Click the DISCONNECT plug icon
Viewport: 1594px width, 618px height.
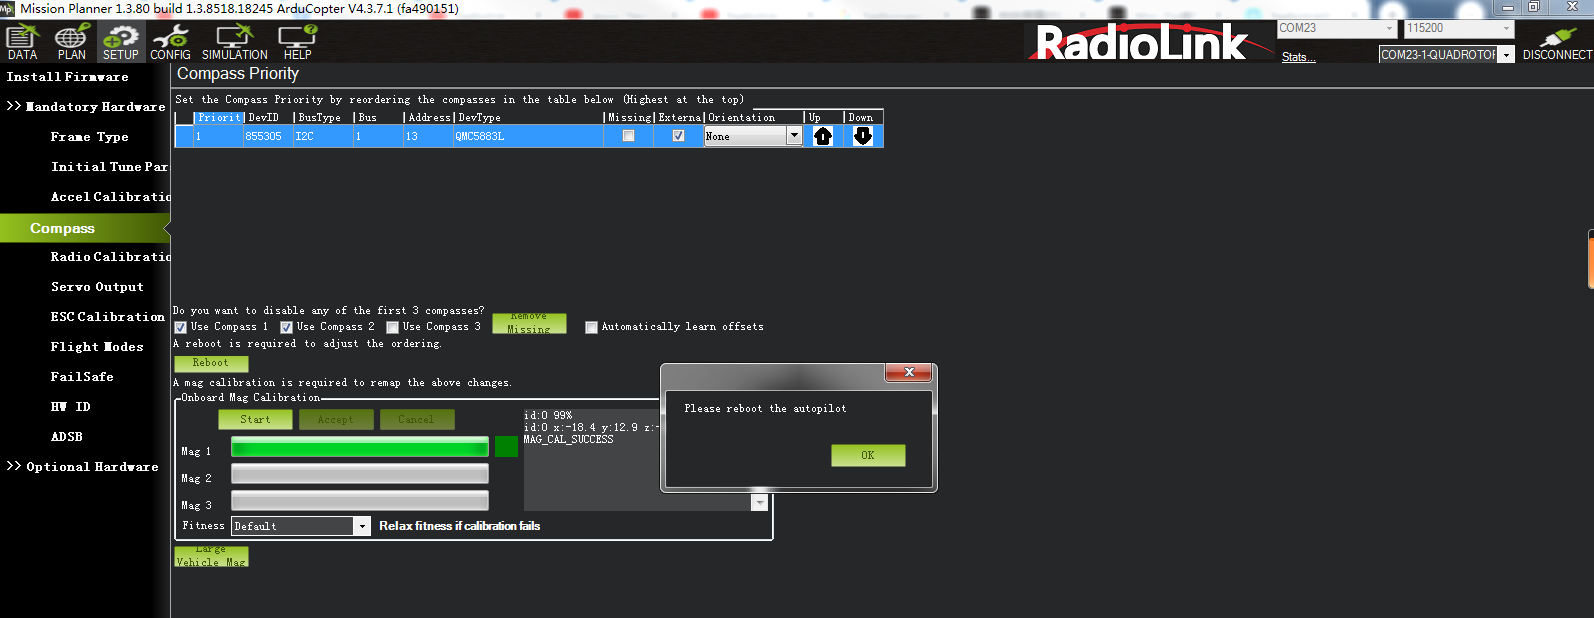[1557, 42]
